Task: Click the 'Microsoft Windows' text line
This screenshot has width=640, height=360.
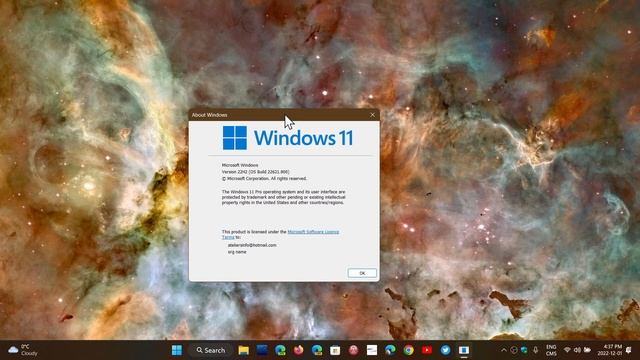Action: click(x=240, y=165)
